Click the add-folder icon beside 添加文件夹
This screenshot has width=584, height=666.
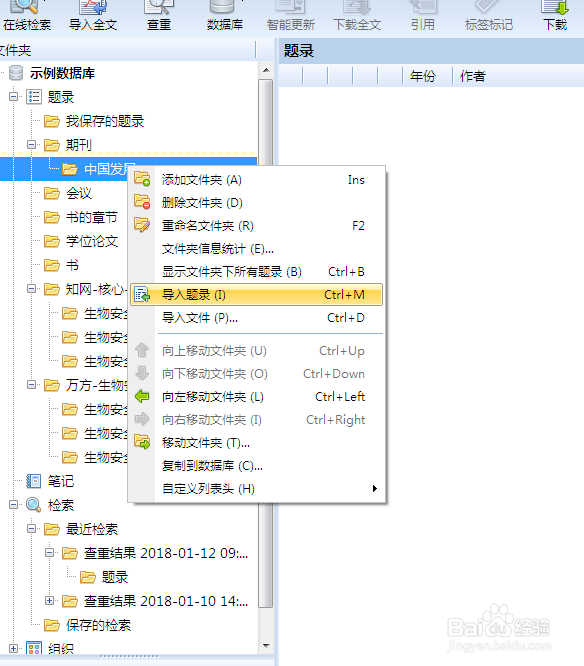point(142,178)
